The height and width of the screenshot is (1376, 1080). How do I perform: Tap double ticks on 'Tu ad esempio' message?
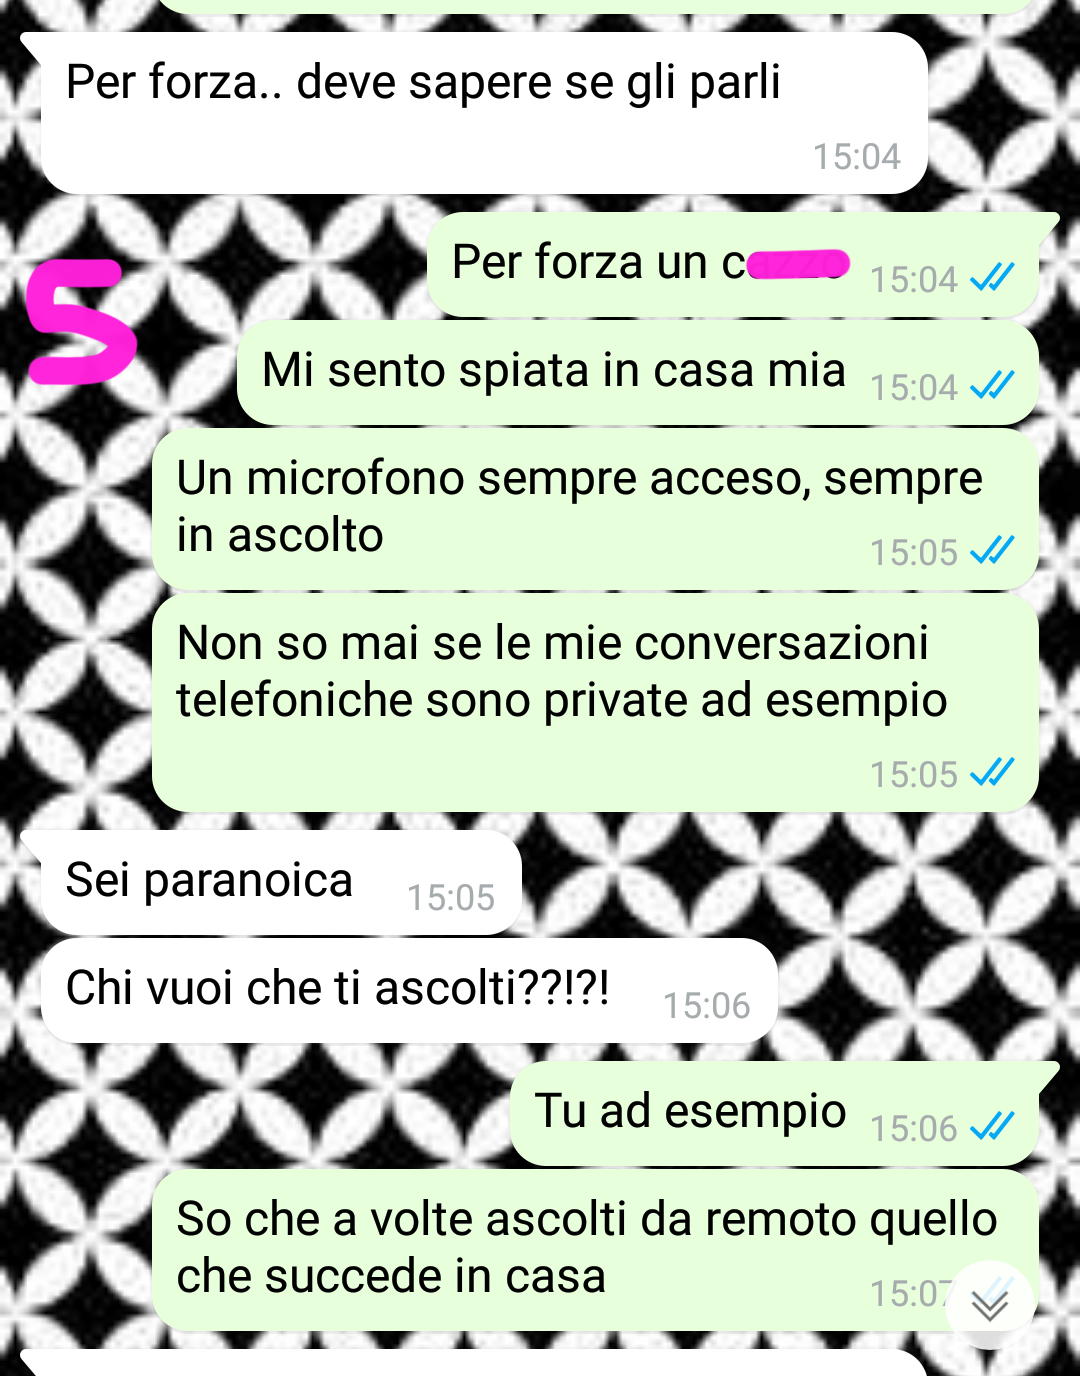coord(993,1126)
